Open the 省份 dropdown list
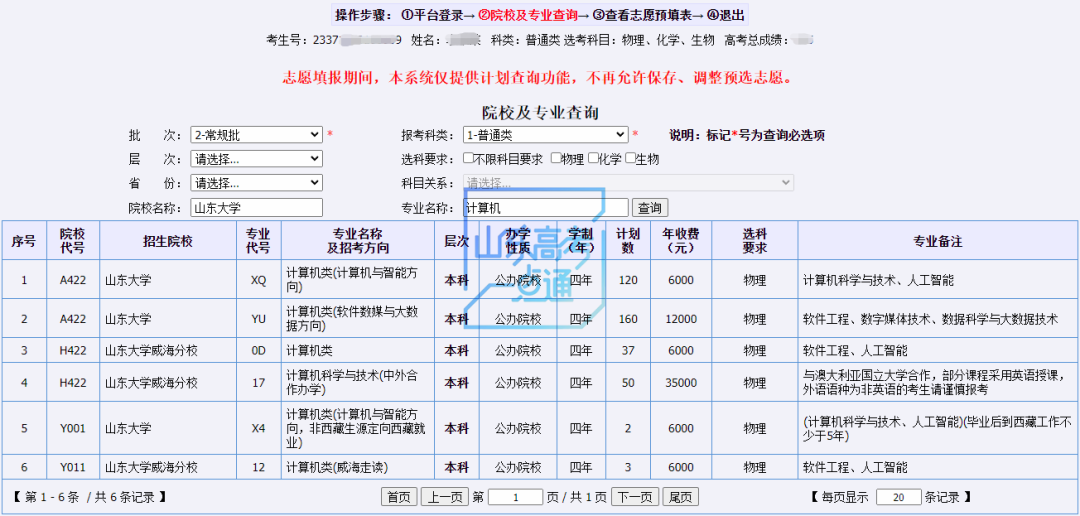 (257, 183)
